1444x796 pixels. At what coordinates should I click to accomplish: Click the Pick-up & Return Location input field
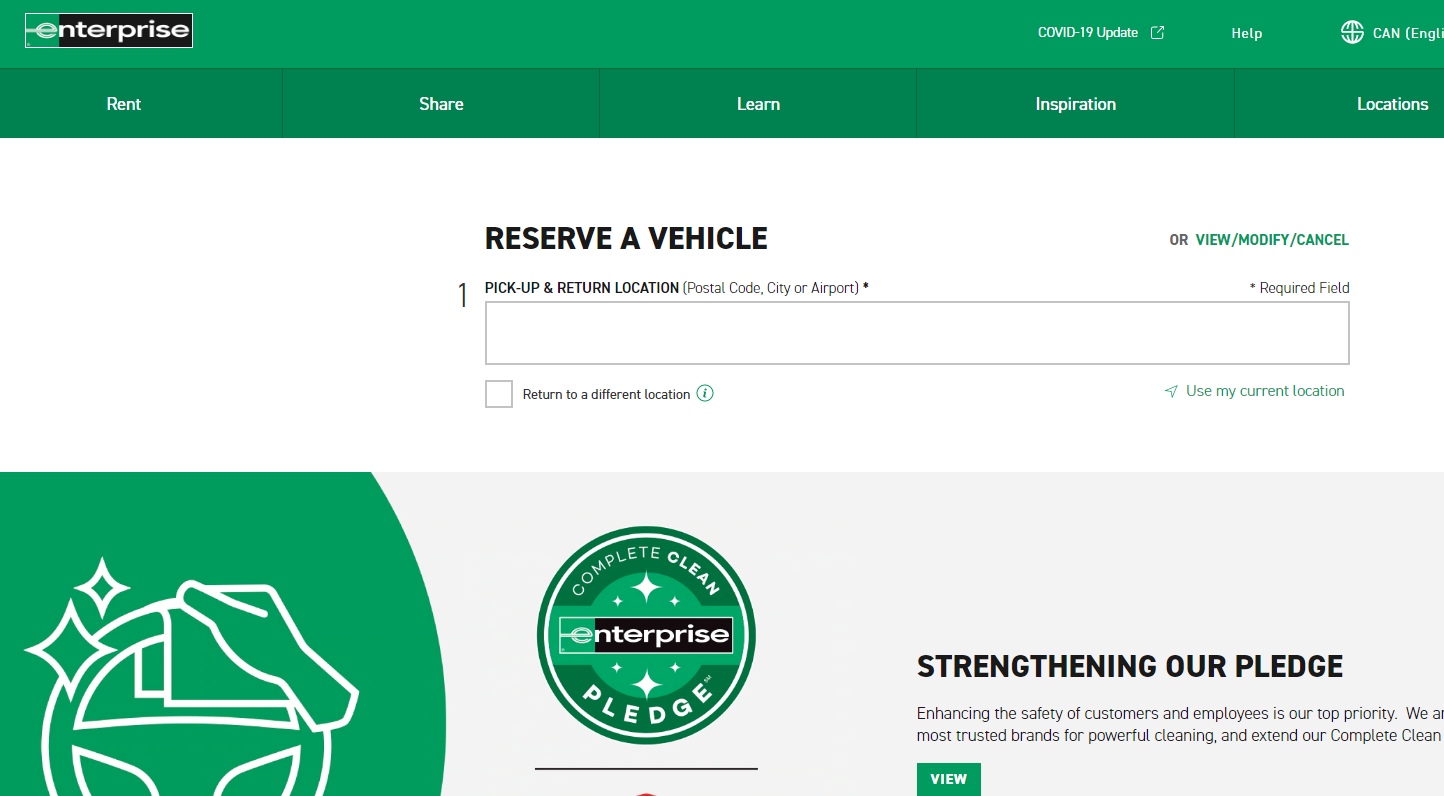pos(917,333)
